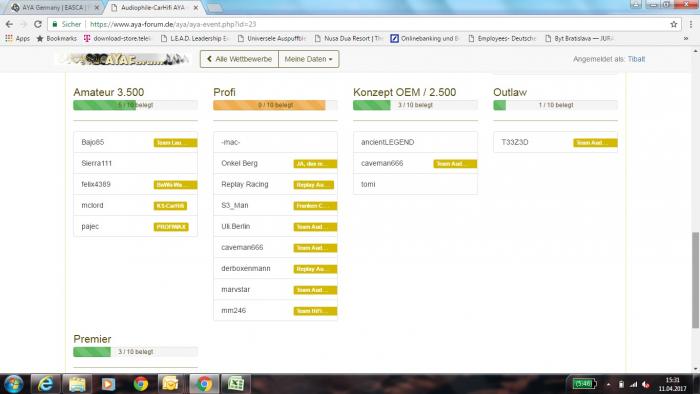
Task: Close the Audiophile-CarHifi AYA tab
Action: pos(196,8)
